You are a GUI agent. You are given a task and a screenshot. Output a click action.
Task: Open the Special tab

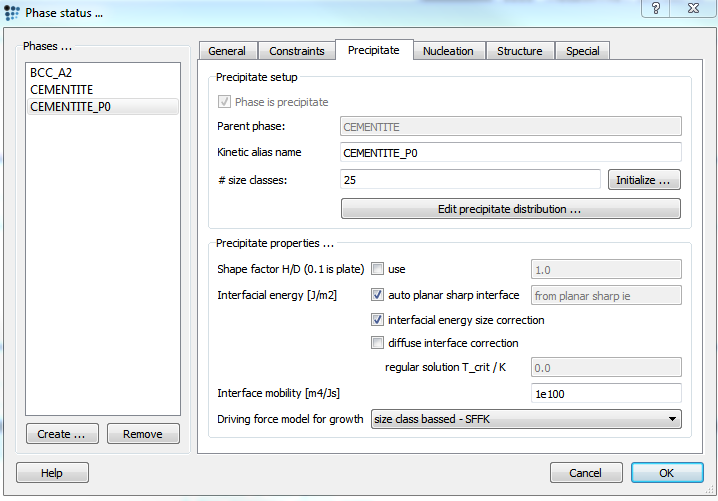point(582,51)
